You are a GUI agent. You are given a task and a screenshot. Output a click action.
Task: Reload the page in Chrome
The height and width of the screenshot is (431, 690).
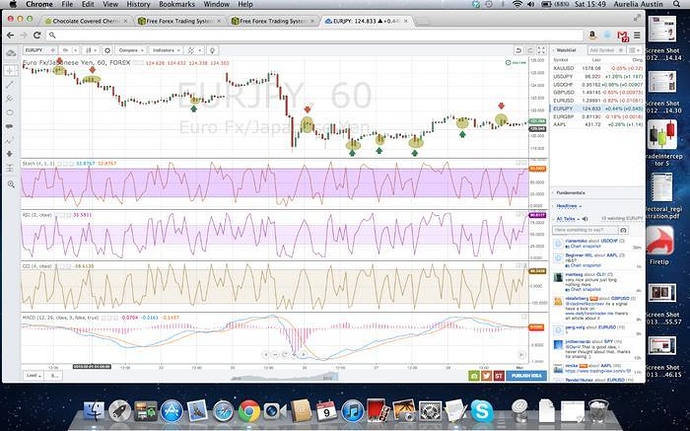coord(37,35)
